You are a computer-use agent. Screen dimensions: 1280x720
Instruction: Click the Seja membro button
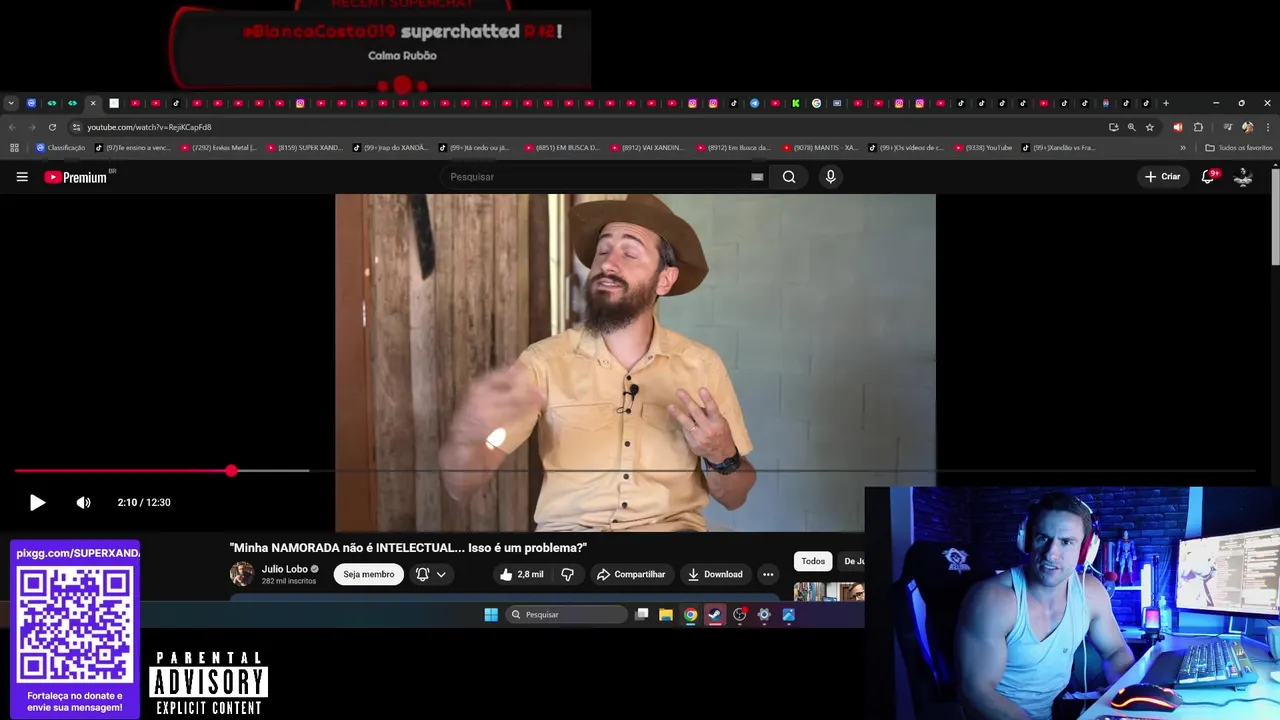pos(369,574)
